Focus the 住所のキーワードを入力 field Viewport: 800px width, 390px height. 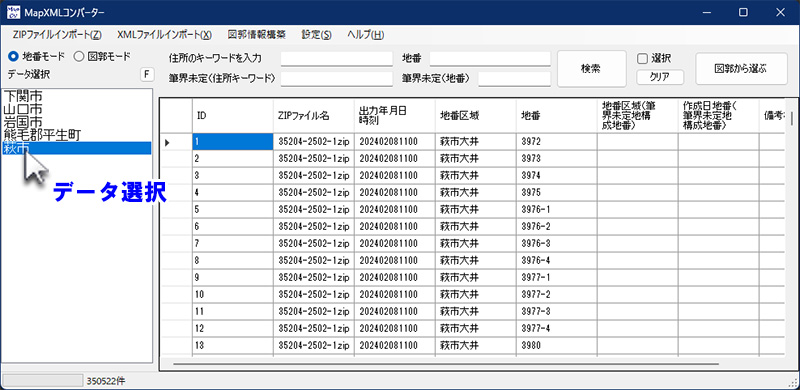337,58
